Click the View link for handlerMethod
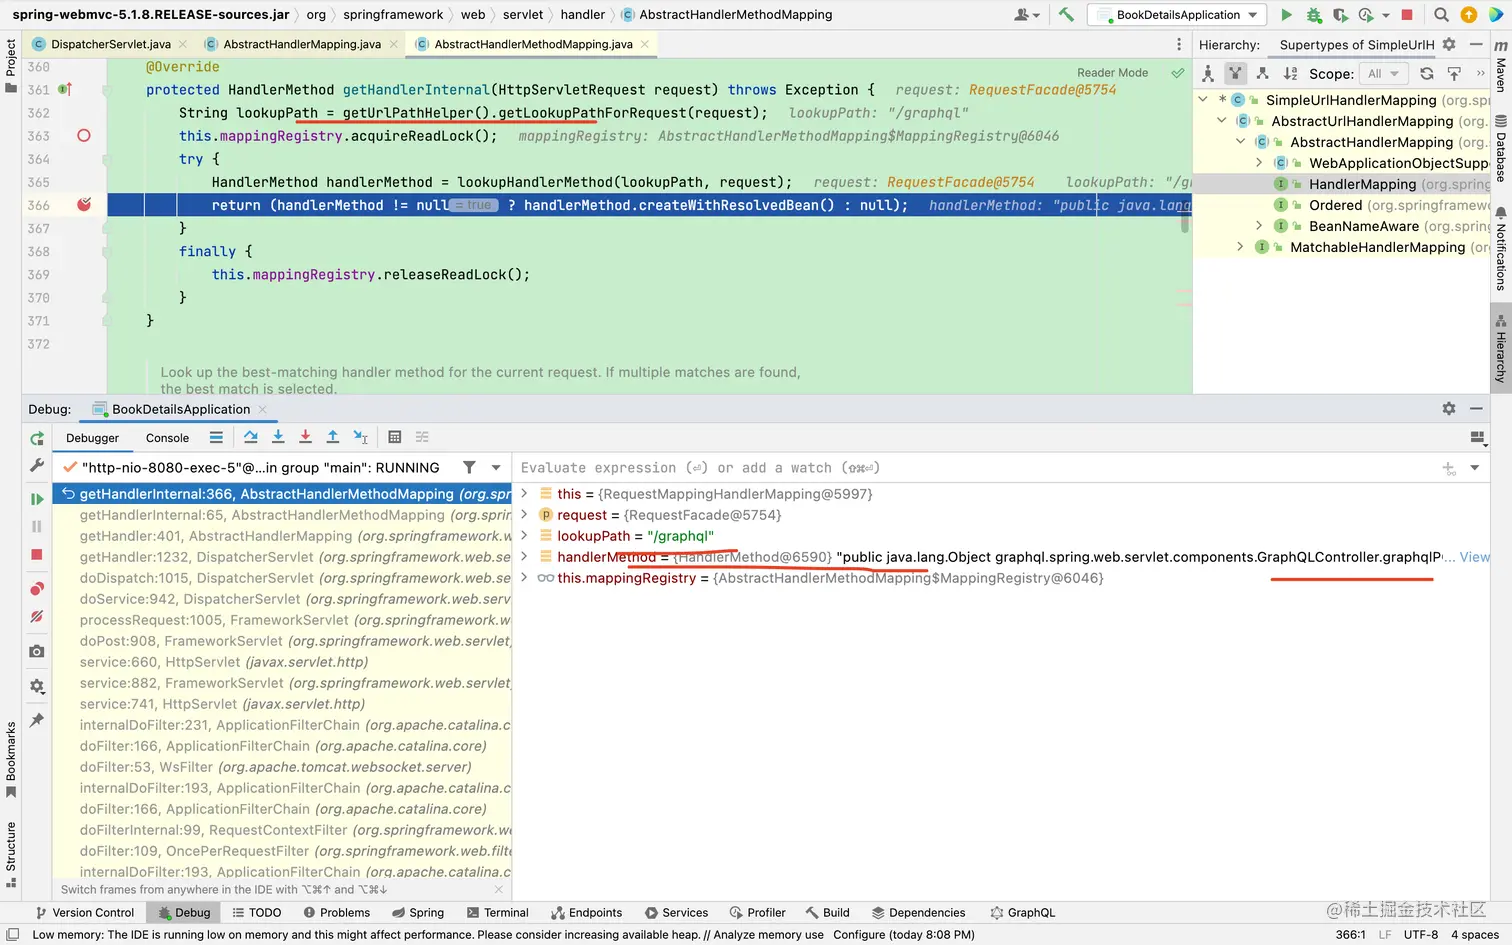Screen dimensions: 1512x945 point(1474,557)
